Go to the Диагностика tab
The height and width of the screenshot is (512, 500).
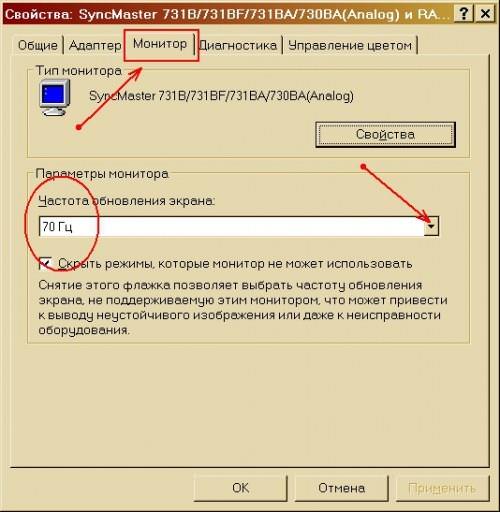click(x=238, y=45)
